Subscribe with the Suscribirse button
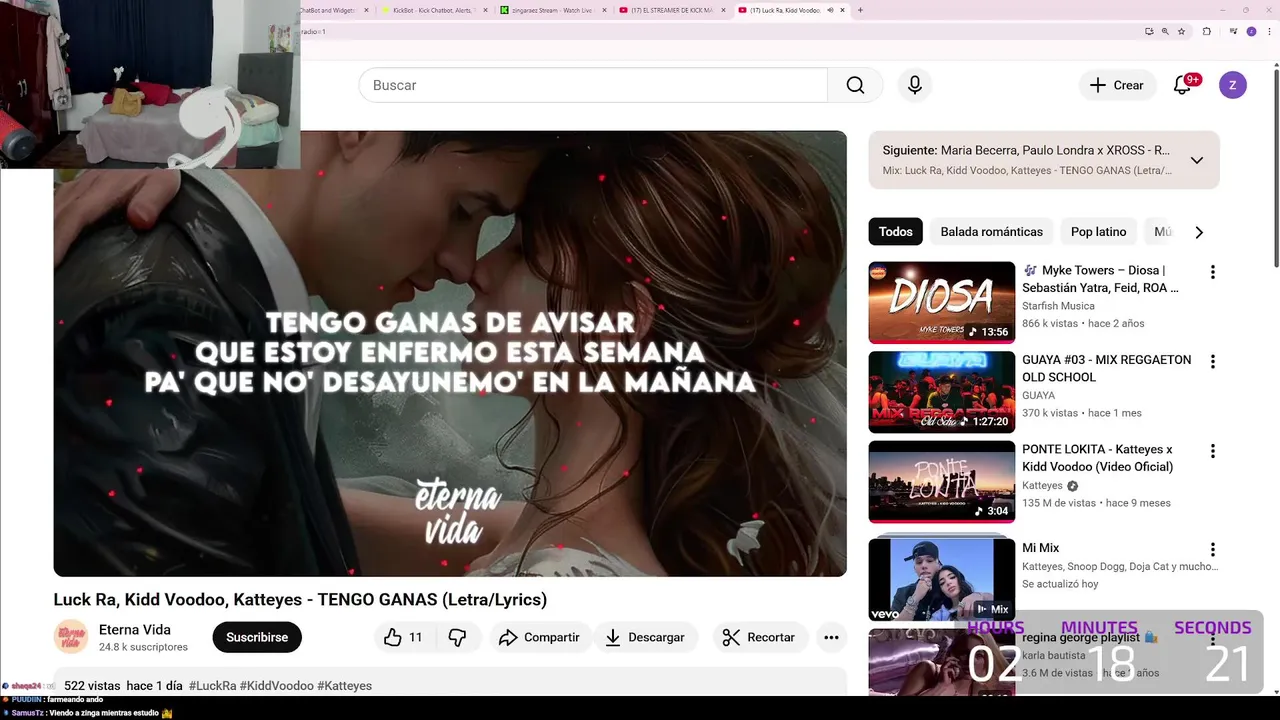The image size is (1280, 720). [x=257, y=637]
